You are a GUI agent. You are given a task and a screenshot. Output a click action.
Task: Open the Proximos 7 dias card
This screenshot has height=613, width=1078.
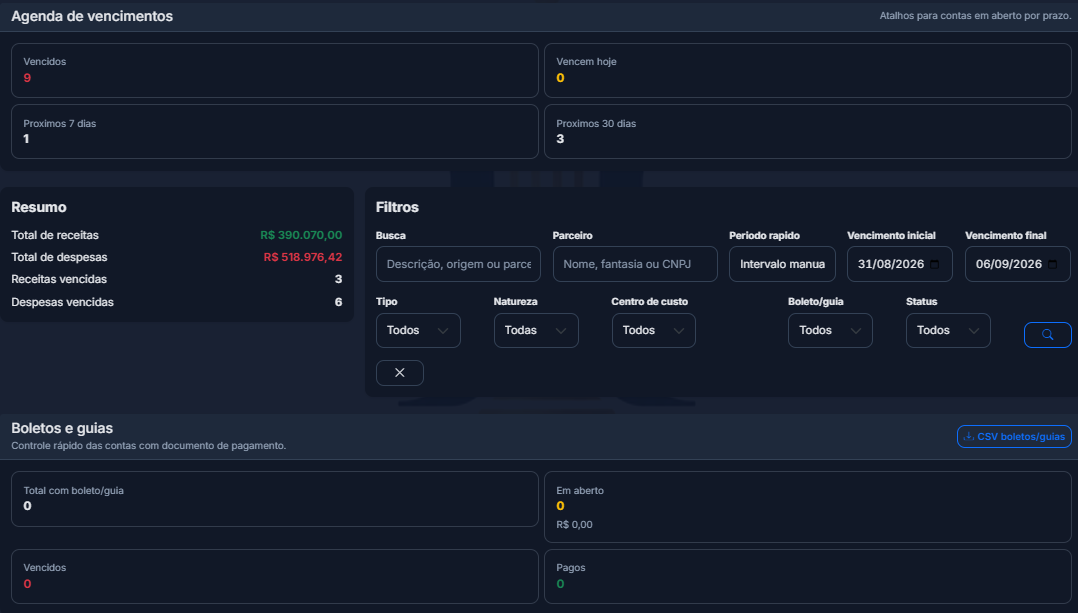coord(274,131)
